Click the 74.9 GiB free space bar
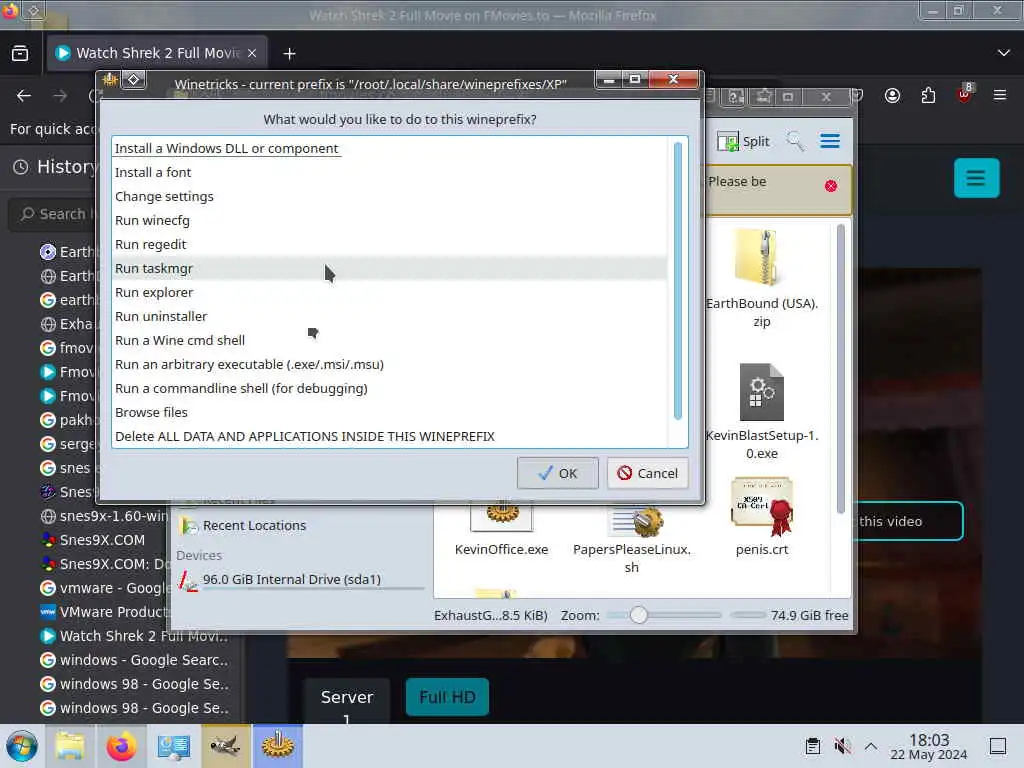The width and height of the screenshot is (1024, 768). 748,615
